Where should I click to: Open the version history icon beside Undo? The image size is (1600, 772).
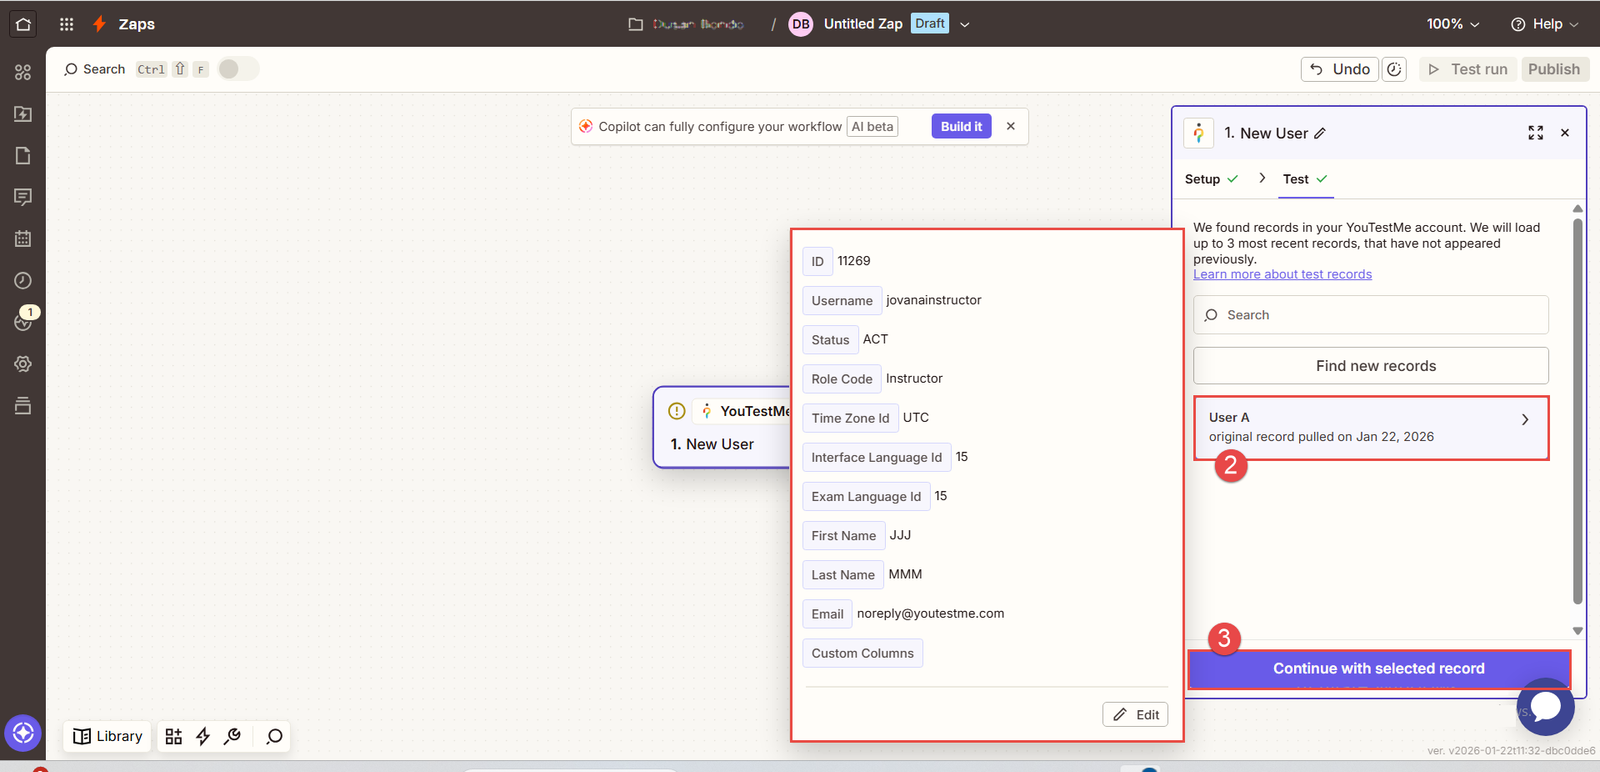click(x=1394, y=69)
